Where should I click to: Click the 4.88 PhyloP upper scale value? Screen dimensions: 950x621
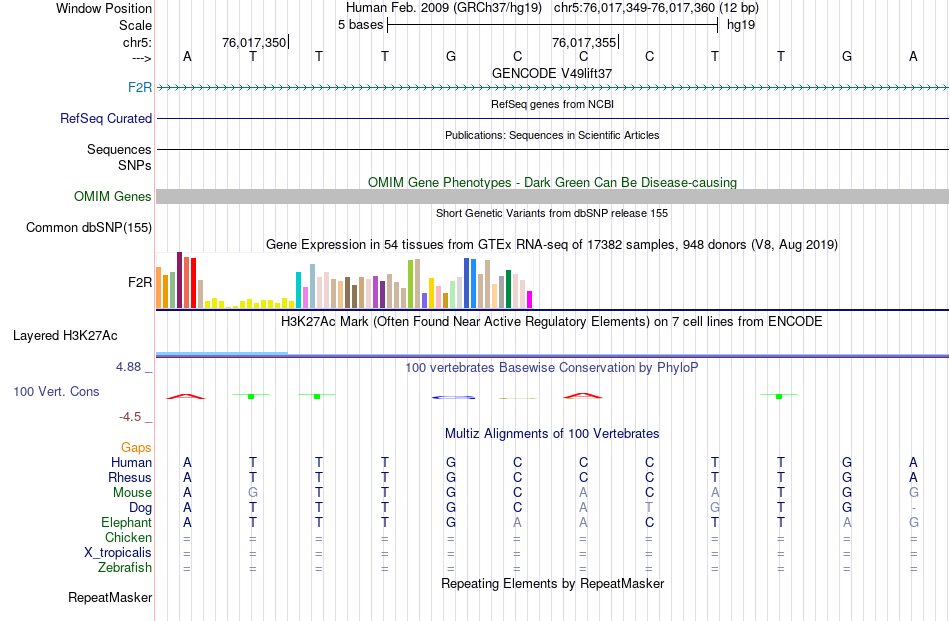coord(128,367)
